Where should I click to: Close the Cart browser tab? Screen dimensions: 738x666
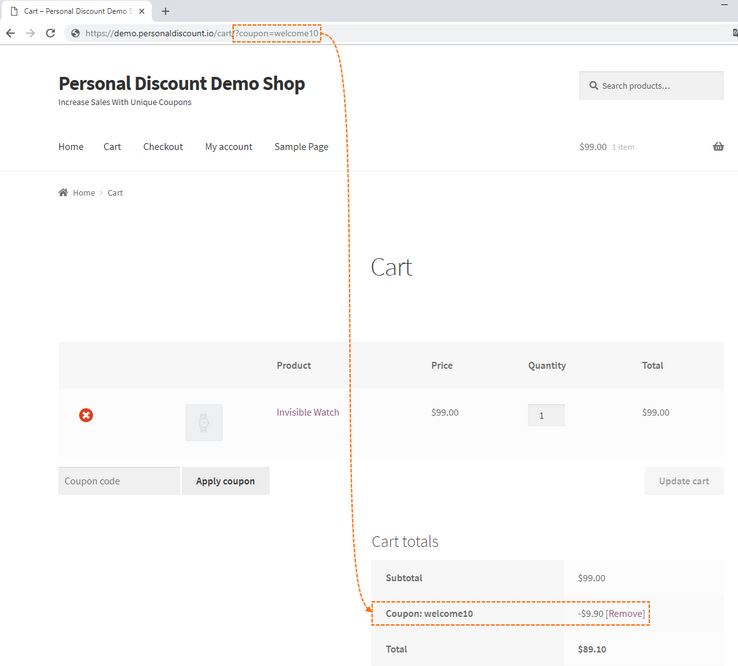(142, 11)
